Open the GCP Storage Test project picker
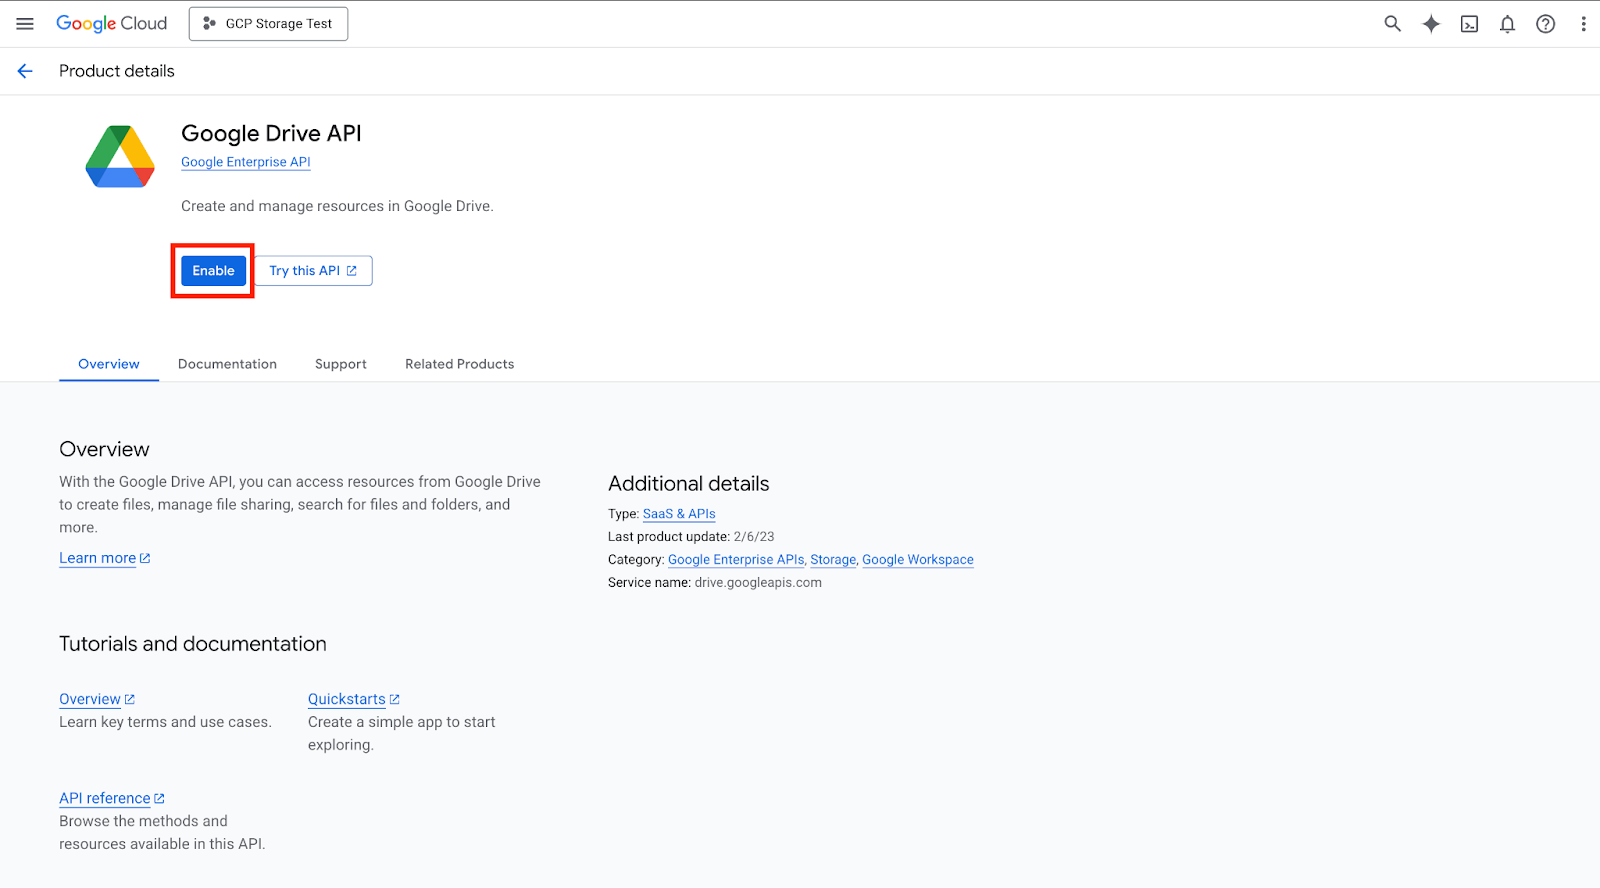Image resolution: width=1600 pixels, height=888 pixels. [x=268, y=24]
